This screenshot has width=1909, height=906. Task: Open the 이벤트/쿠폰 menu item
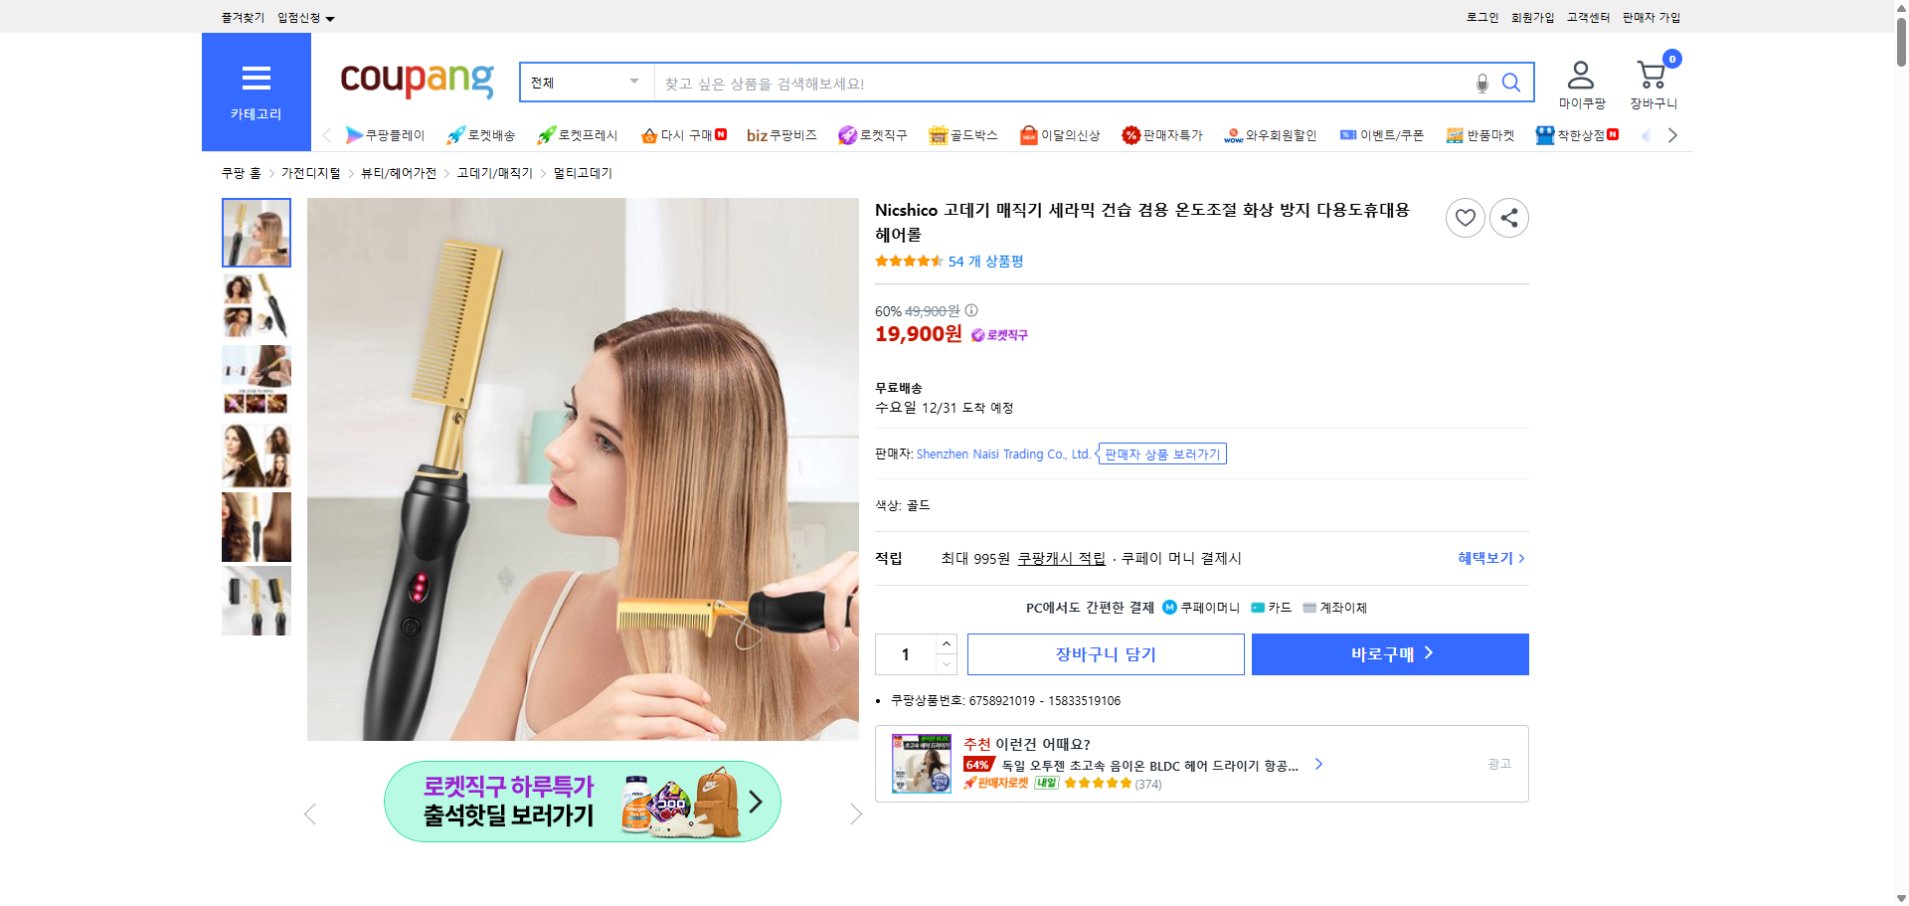point(1392,134)
